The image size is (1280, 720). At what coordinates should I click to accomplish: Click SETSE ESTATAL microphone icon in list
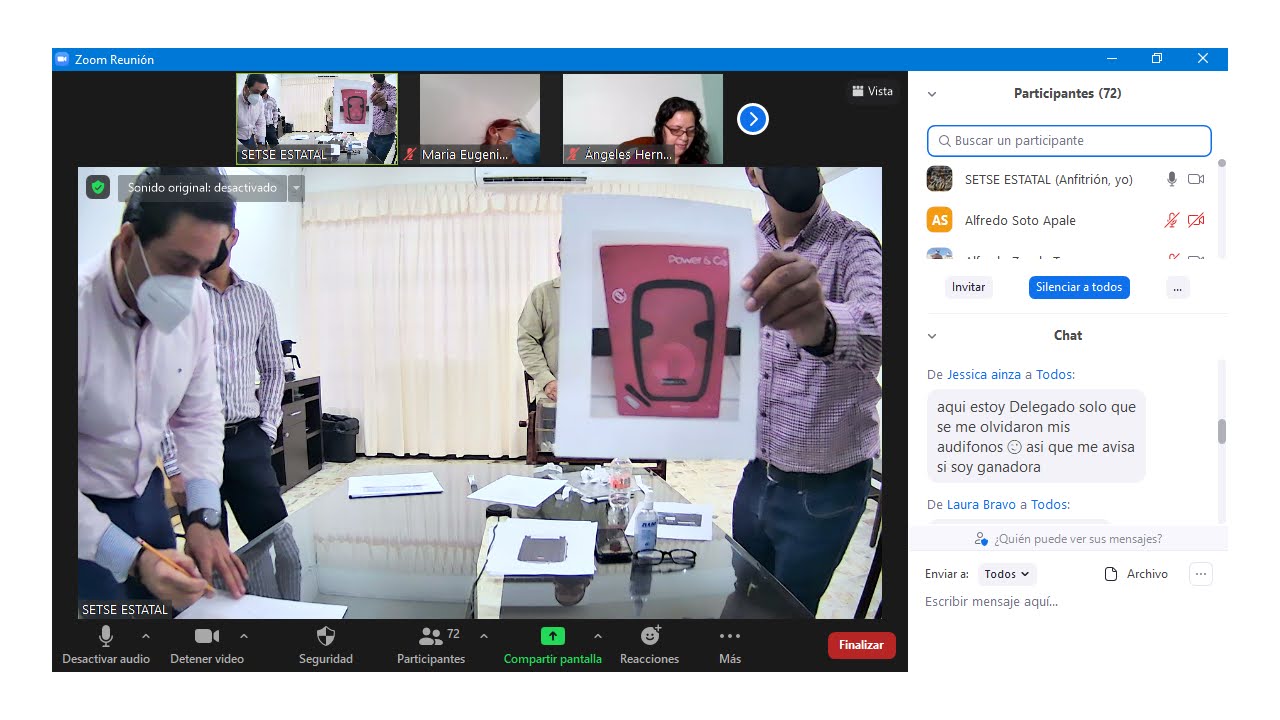point(1171,180)
